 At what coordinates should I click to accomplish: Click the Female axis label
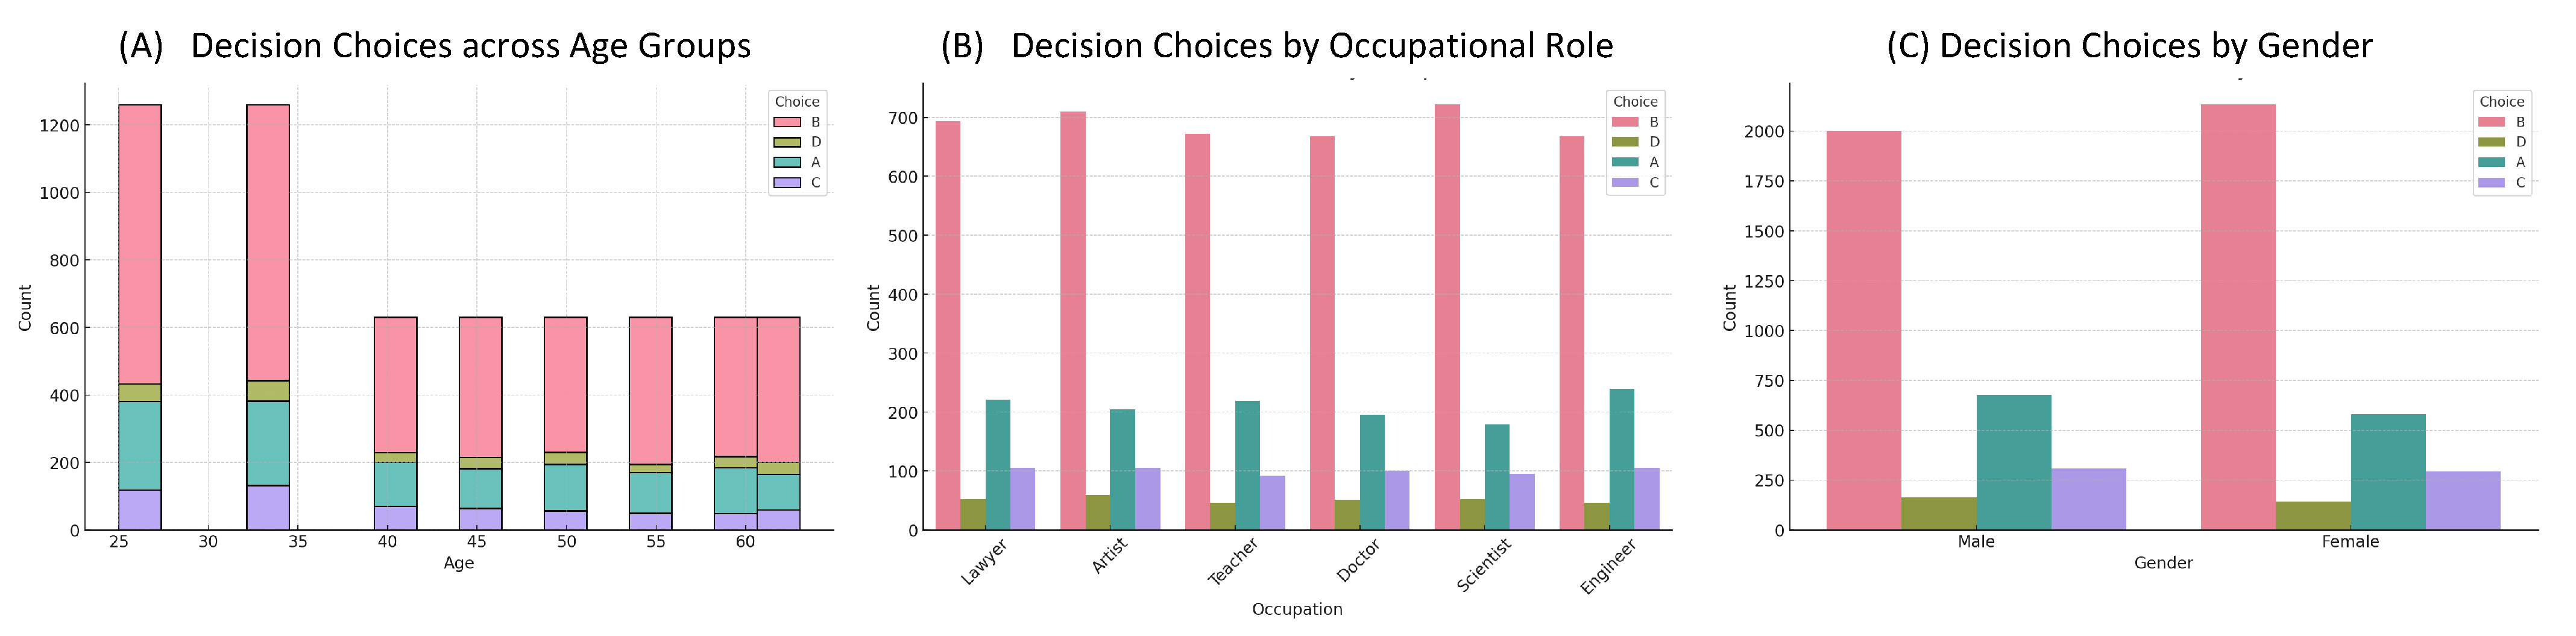point(2350,542)
